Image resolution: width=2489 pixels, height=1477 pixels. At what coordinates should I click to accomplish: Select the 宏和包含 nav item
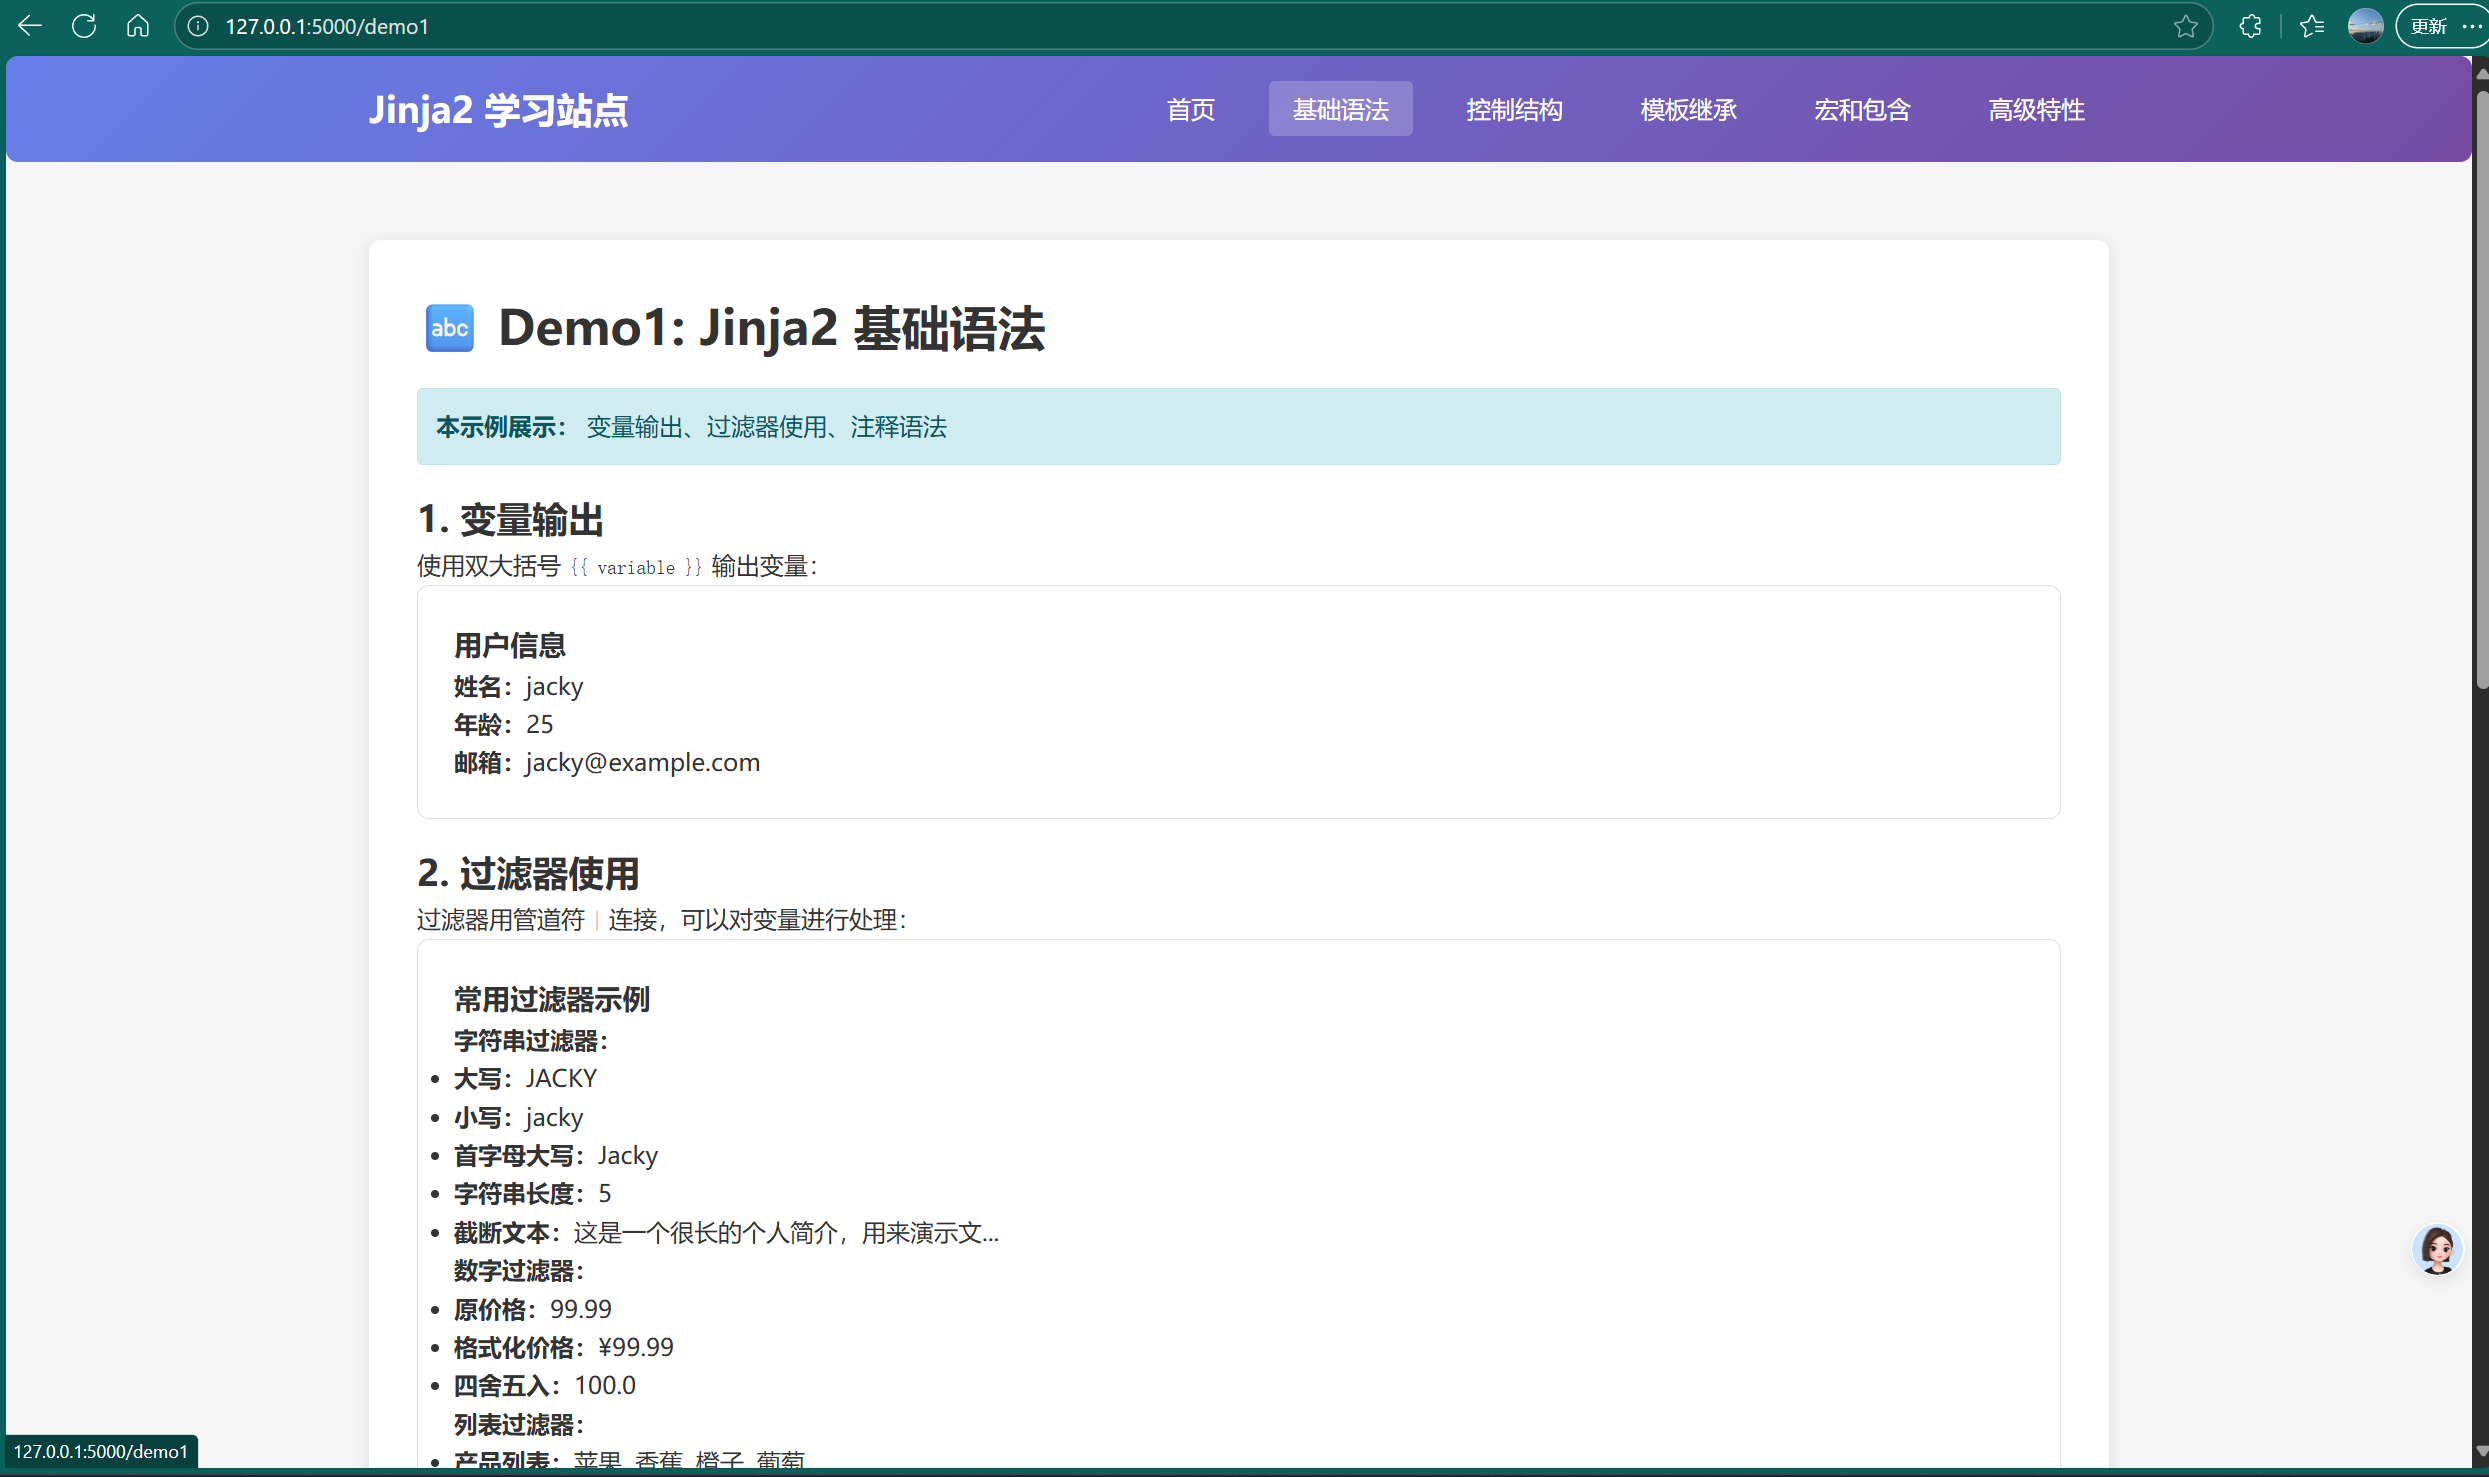point(1860,109)
